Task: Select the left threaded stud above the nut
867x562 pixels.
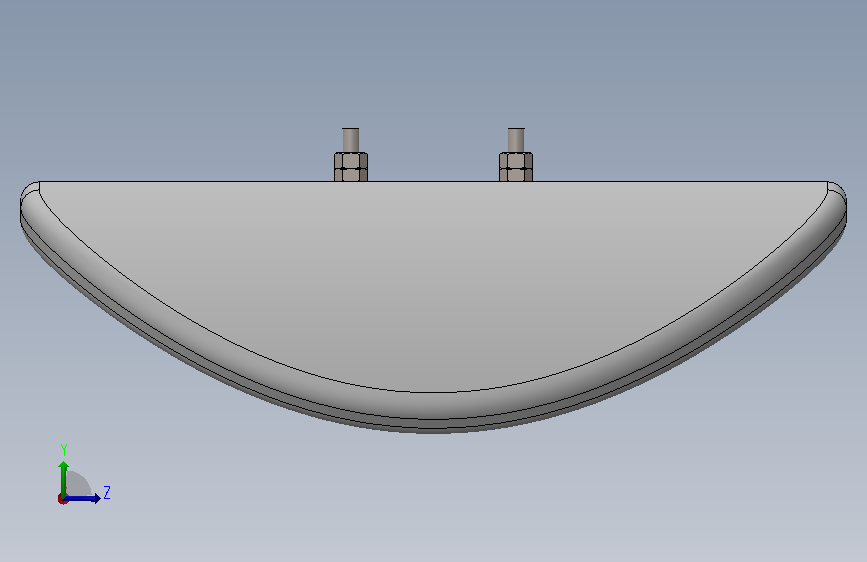Action: pos(351,140)
